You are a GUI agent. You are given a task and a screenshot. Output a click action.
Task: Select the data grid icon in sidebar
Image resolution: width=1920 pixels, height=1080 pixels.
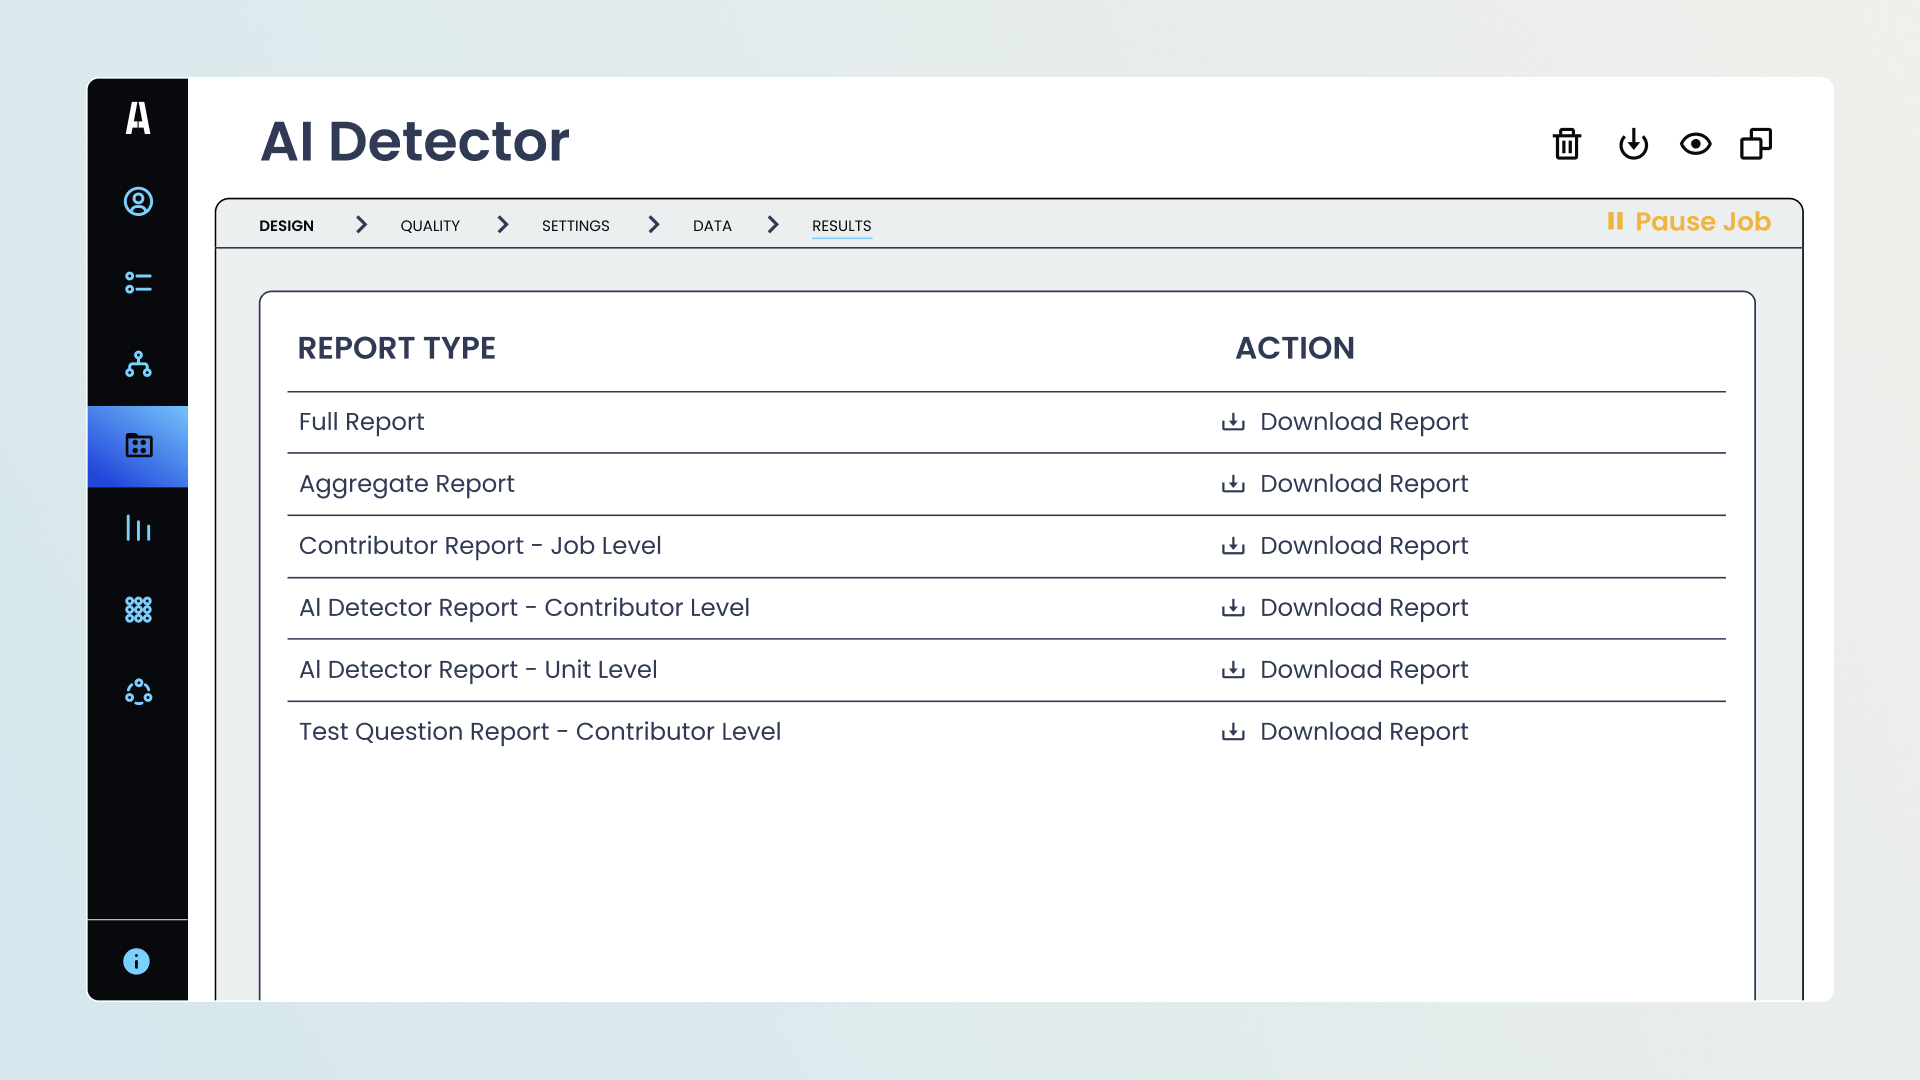click(x=137, y=610)
